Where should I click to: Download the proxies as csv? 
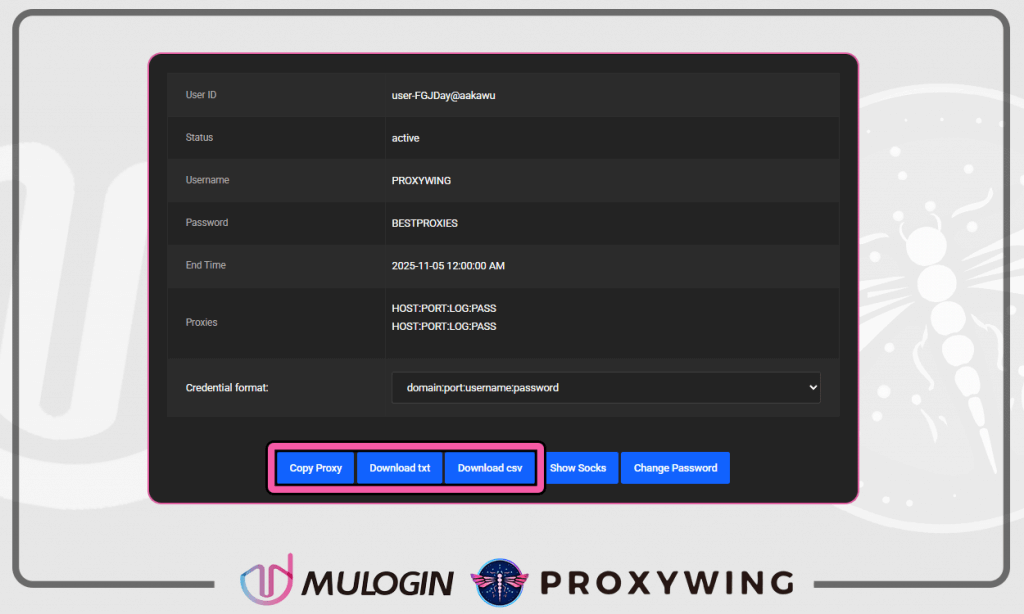(490, 468)
